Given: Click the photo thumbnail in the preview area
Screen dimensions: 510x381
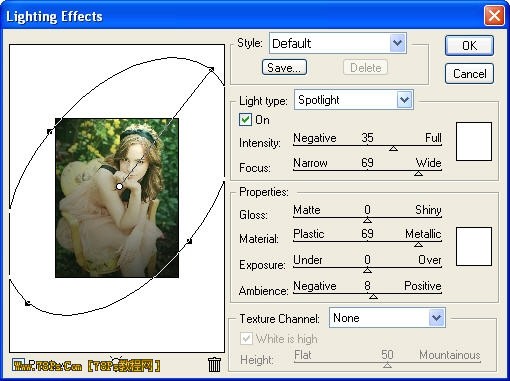Looking at the screenshot, I should click(x=117, y=198).
